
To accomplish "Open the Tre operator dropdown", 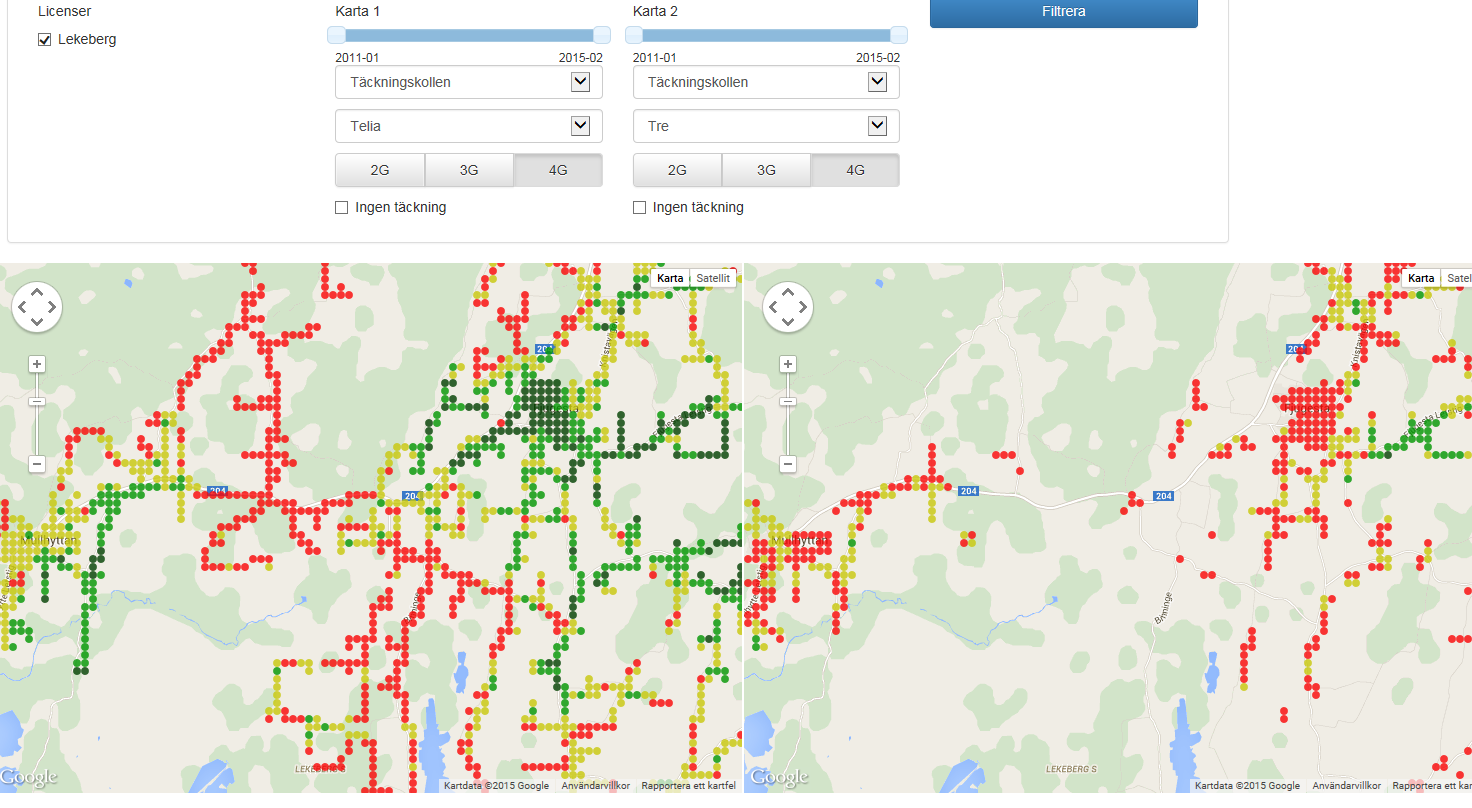I will [x=766, y=126].
